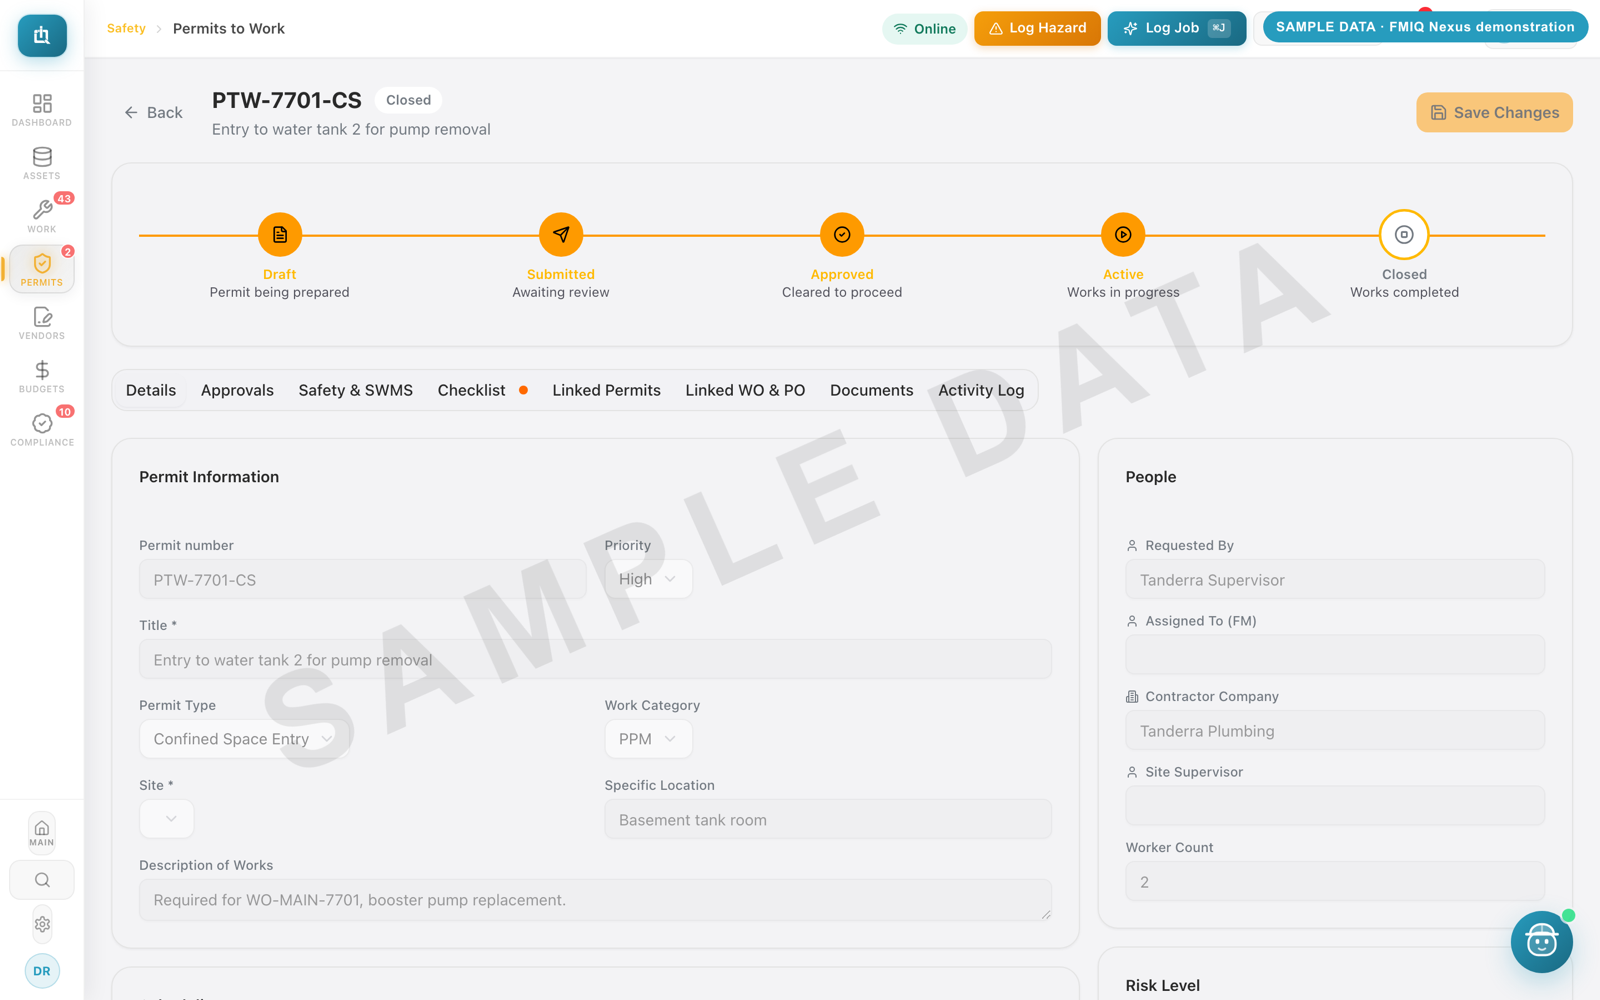1600x1000 pixels.
Task: Click the Closed stage circle icon
Action: pyautogui.click(x=1404, y=234)
